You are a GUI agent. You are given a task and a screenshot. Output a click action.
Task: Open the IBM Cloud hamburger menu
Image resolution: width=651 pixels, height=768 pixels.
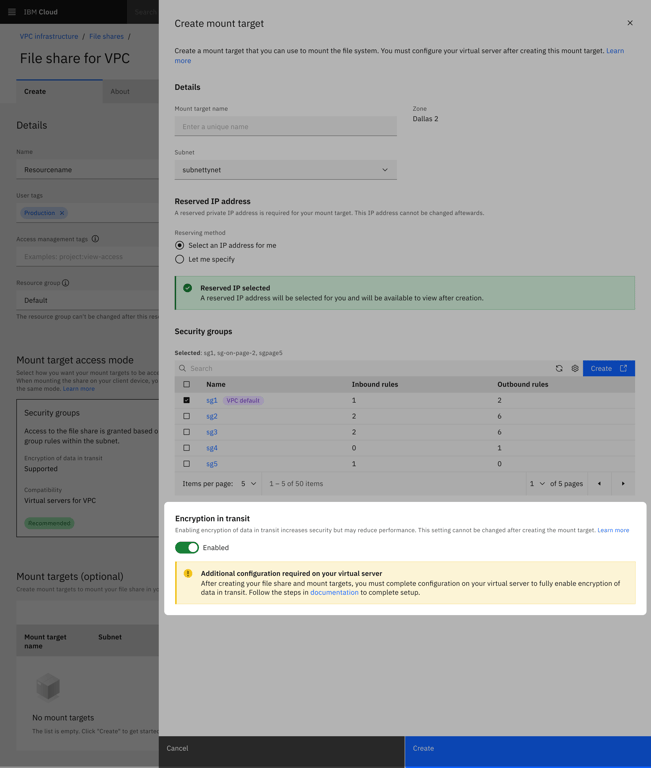(x=12, y=12)
